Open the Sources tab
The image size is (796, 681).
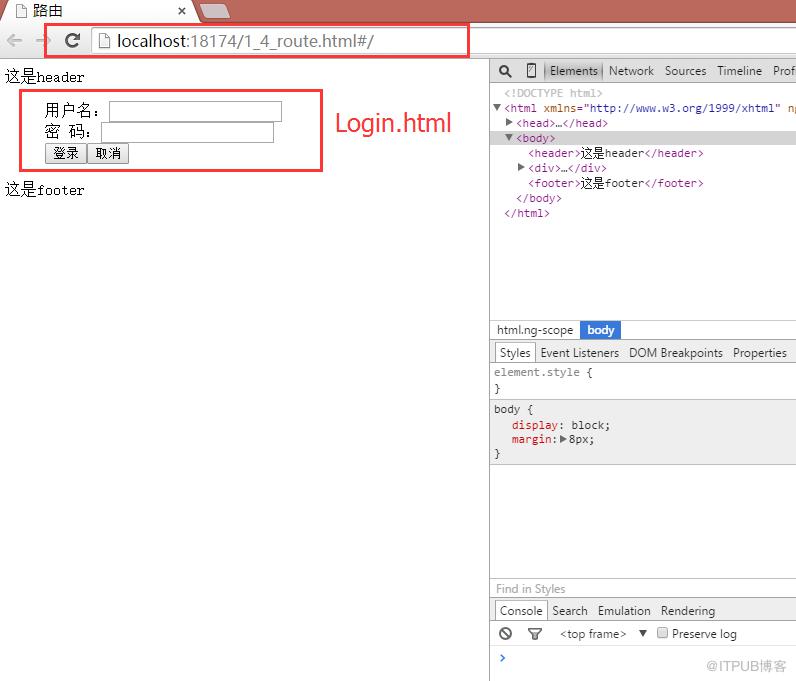685,71
